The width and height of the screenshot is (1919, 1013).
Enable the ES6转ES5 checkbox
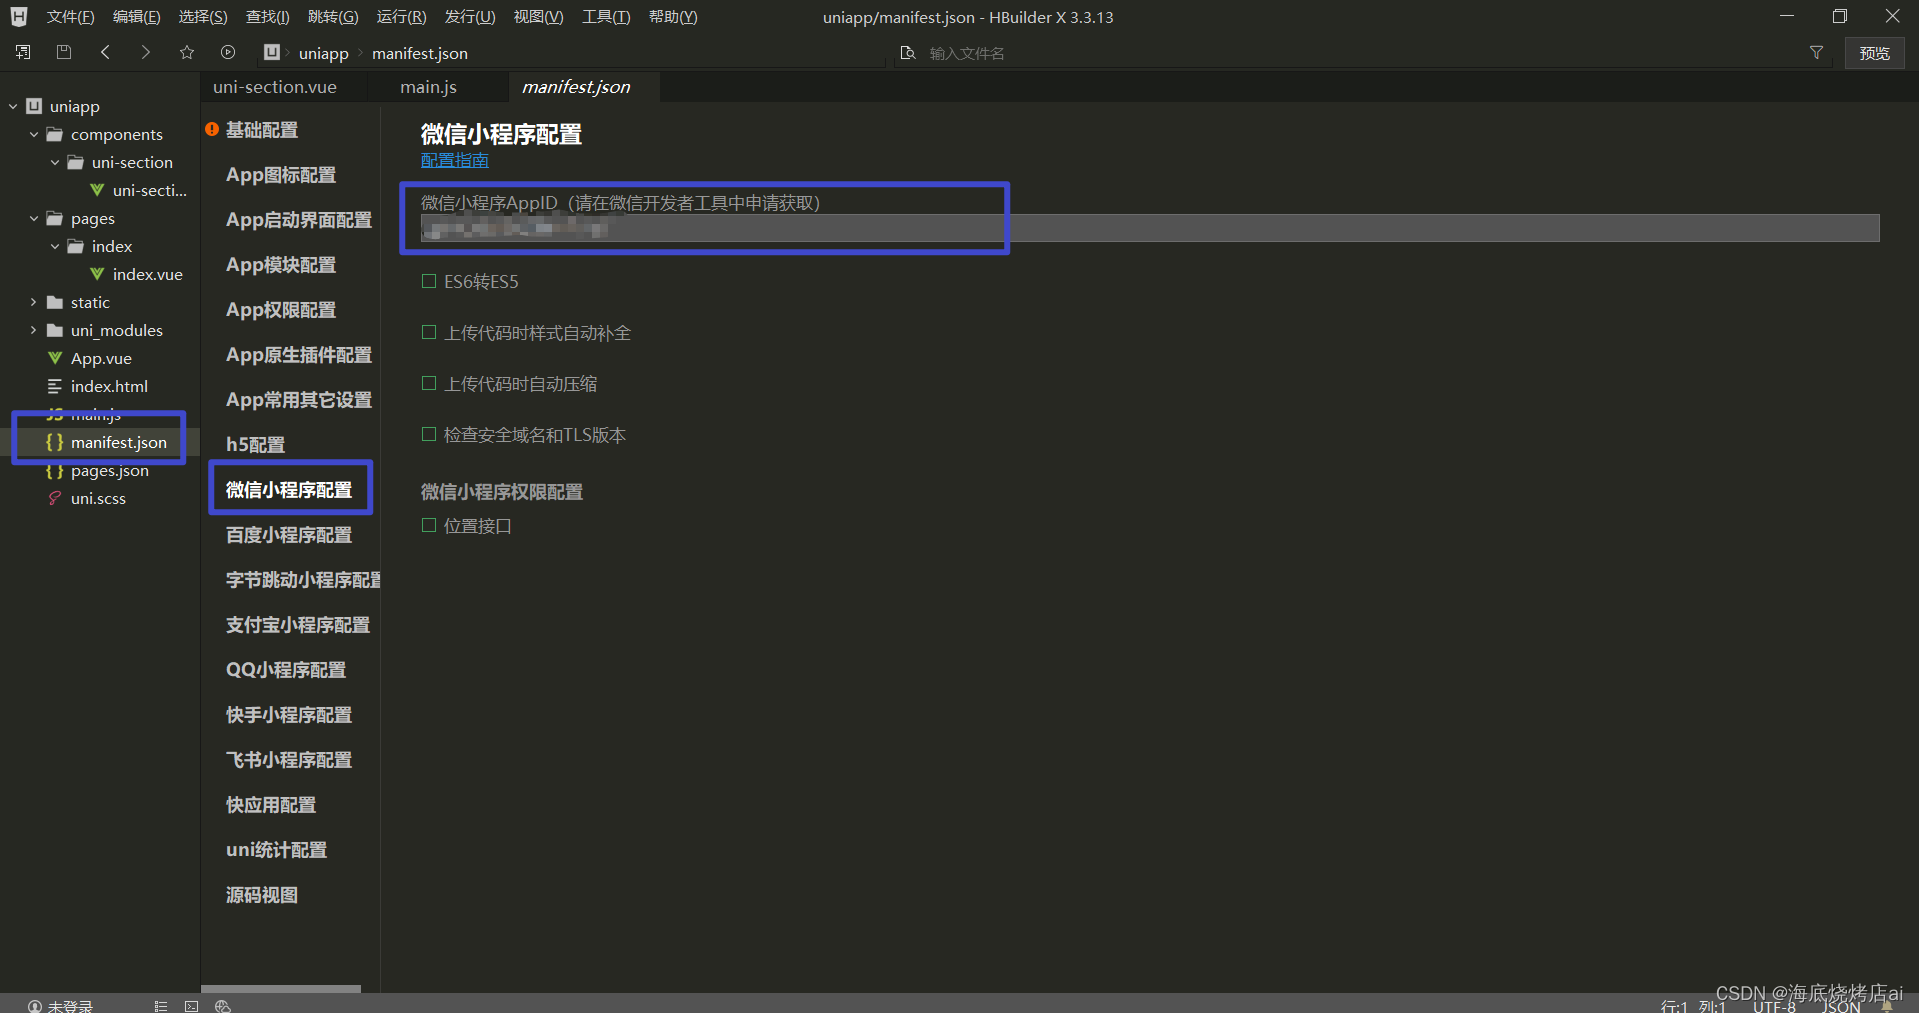429,281
